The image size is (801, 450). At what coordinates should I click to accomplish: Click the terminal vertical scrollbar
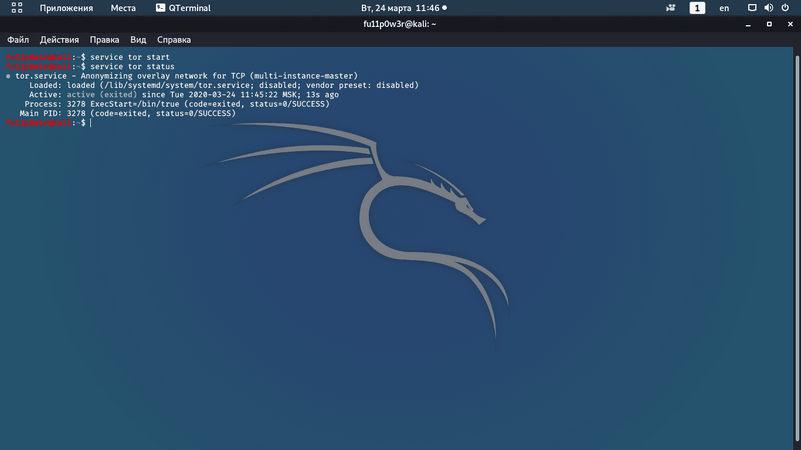pos(797,248)
